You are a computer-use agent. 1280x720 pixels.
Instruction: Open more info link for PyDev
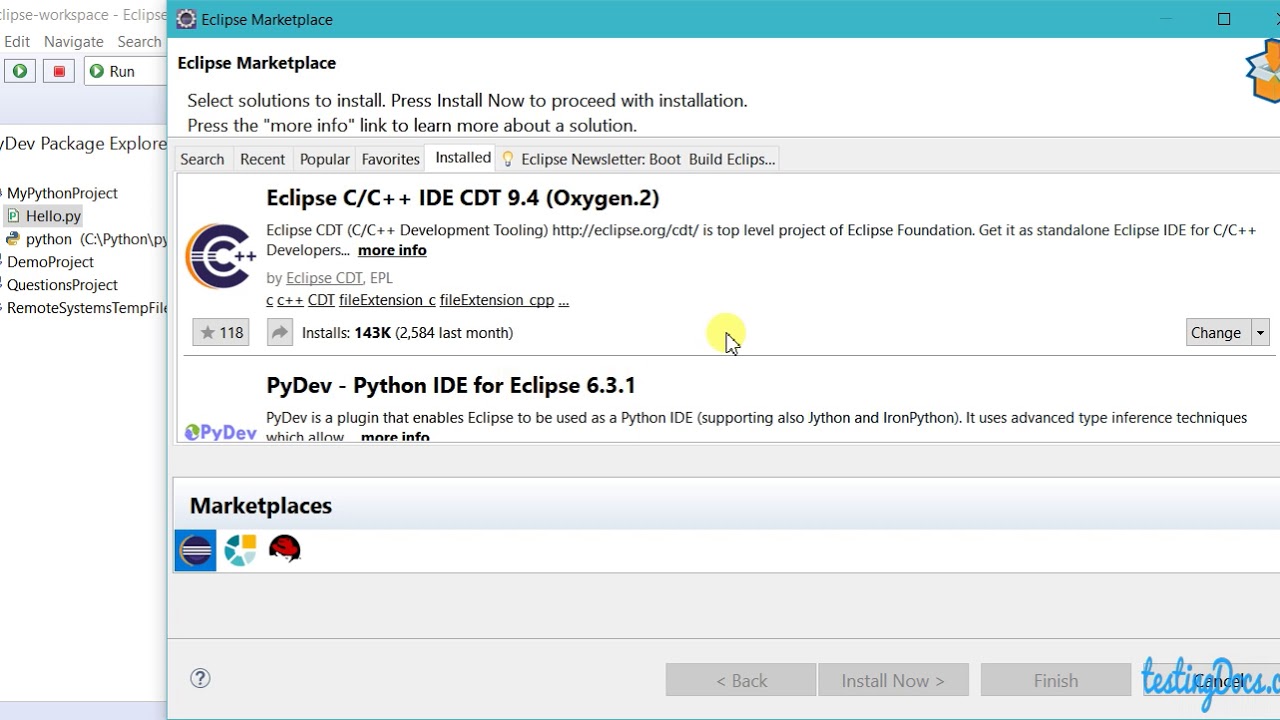click(x=395, y=437)
